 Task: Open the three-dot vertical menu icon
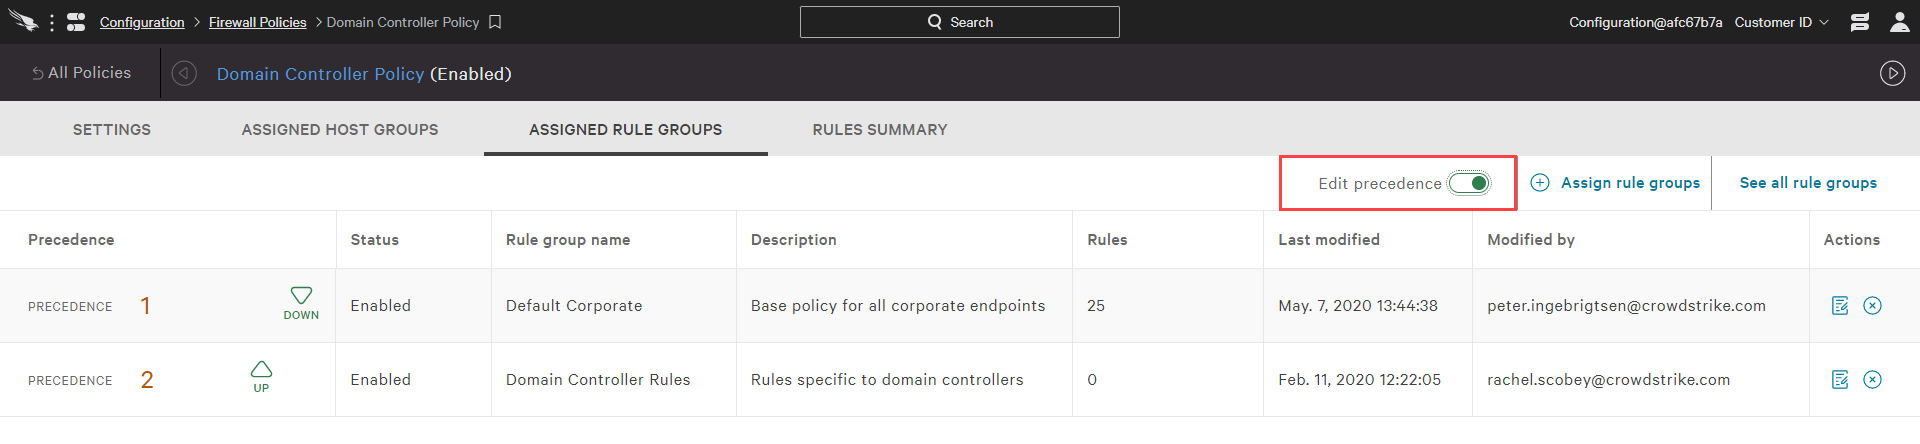click(52, 22)
